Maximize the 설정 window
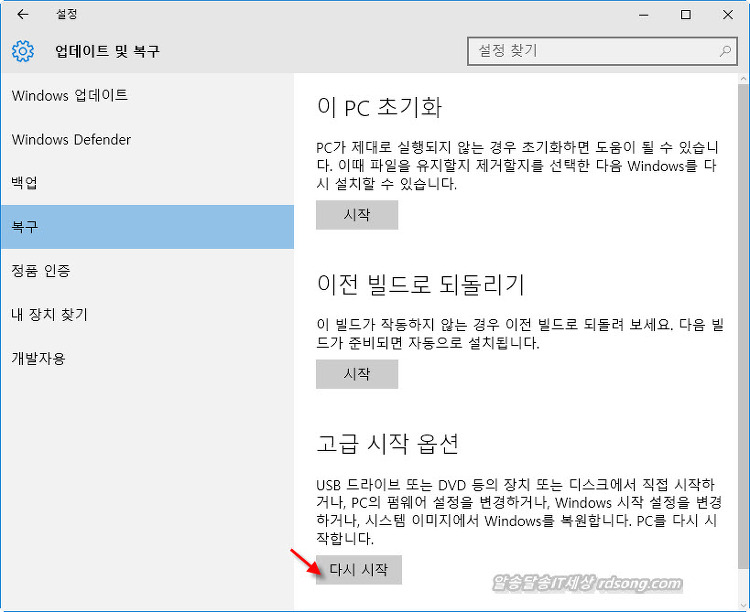750x612 pixels. point(685,15)
